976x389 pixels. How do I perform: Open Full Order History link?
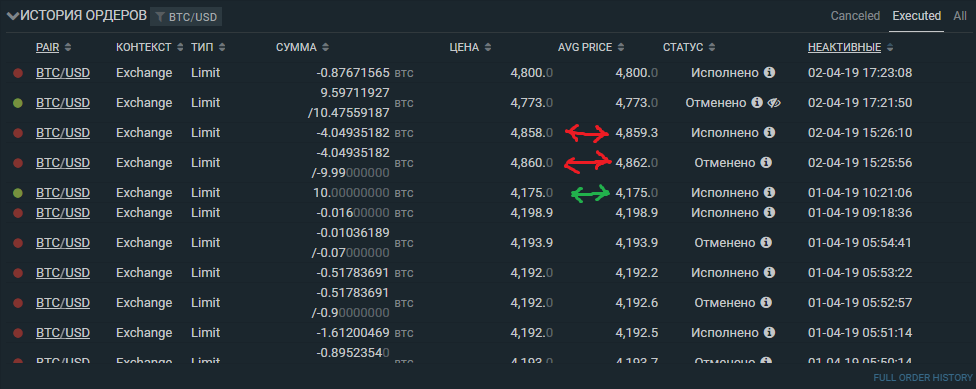point(922,378)
